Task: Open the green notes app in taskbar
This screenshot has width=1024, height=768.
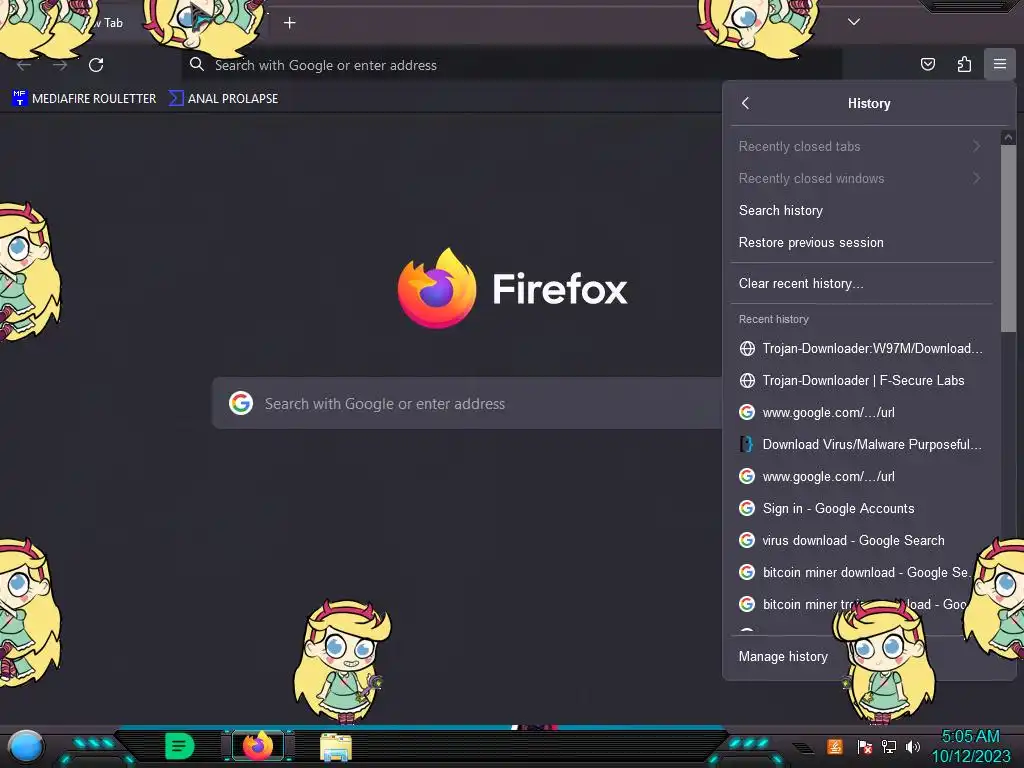Action: (x=179, y=746)
